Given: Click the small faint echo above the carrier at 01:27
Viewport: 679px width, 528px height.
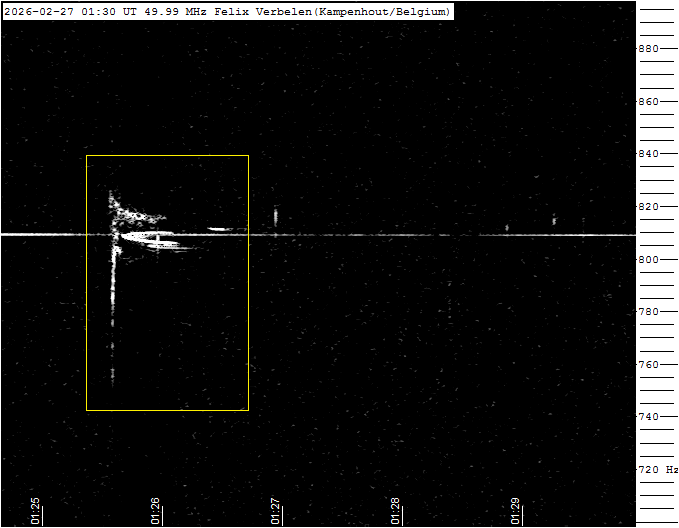Looking at the screenshot, I should tap(276, 216).
